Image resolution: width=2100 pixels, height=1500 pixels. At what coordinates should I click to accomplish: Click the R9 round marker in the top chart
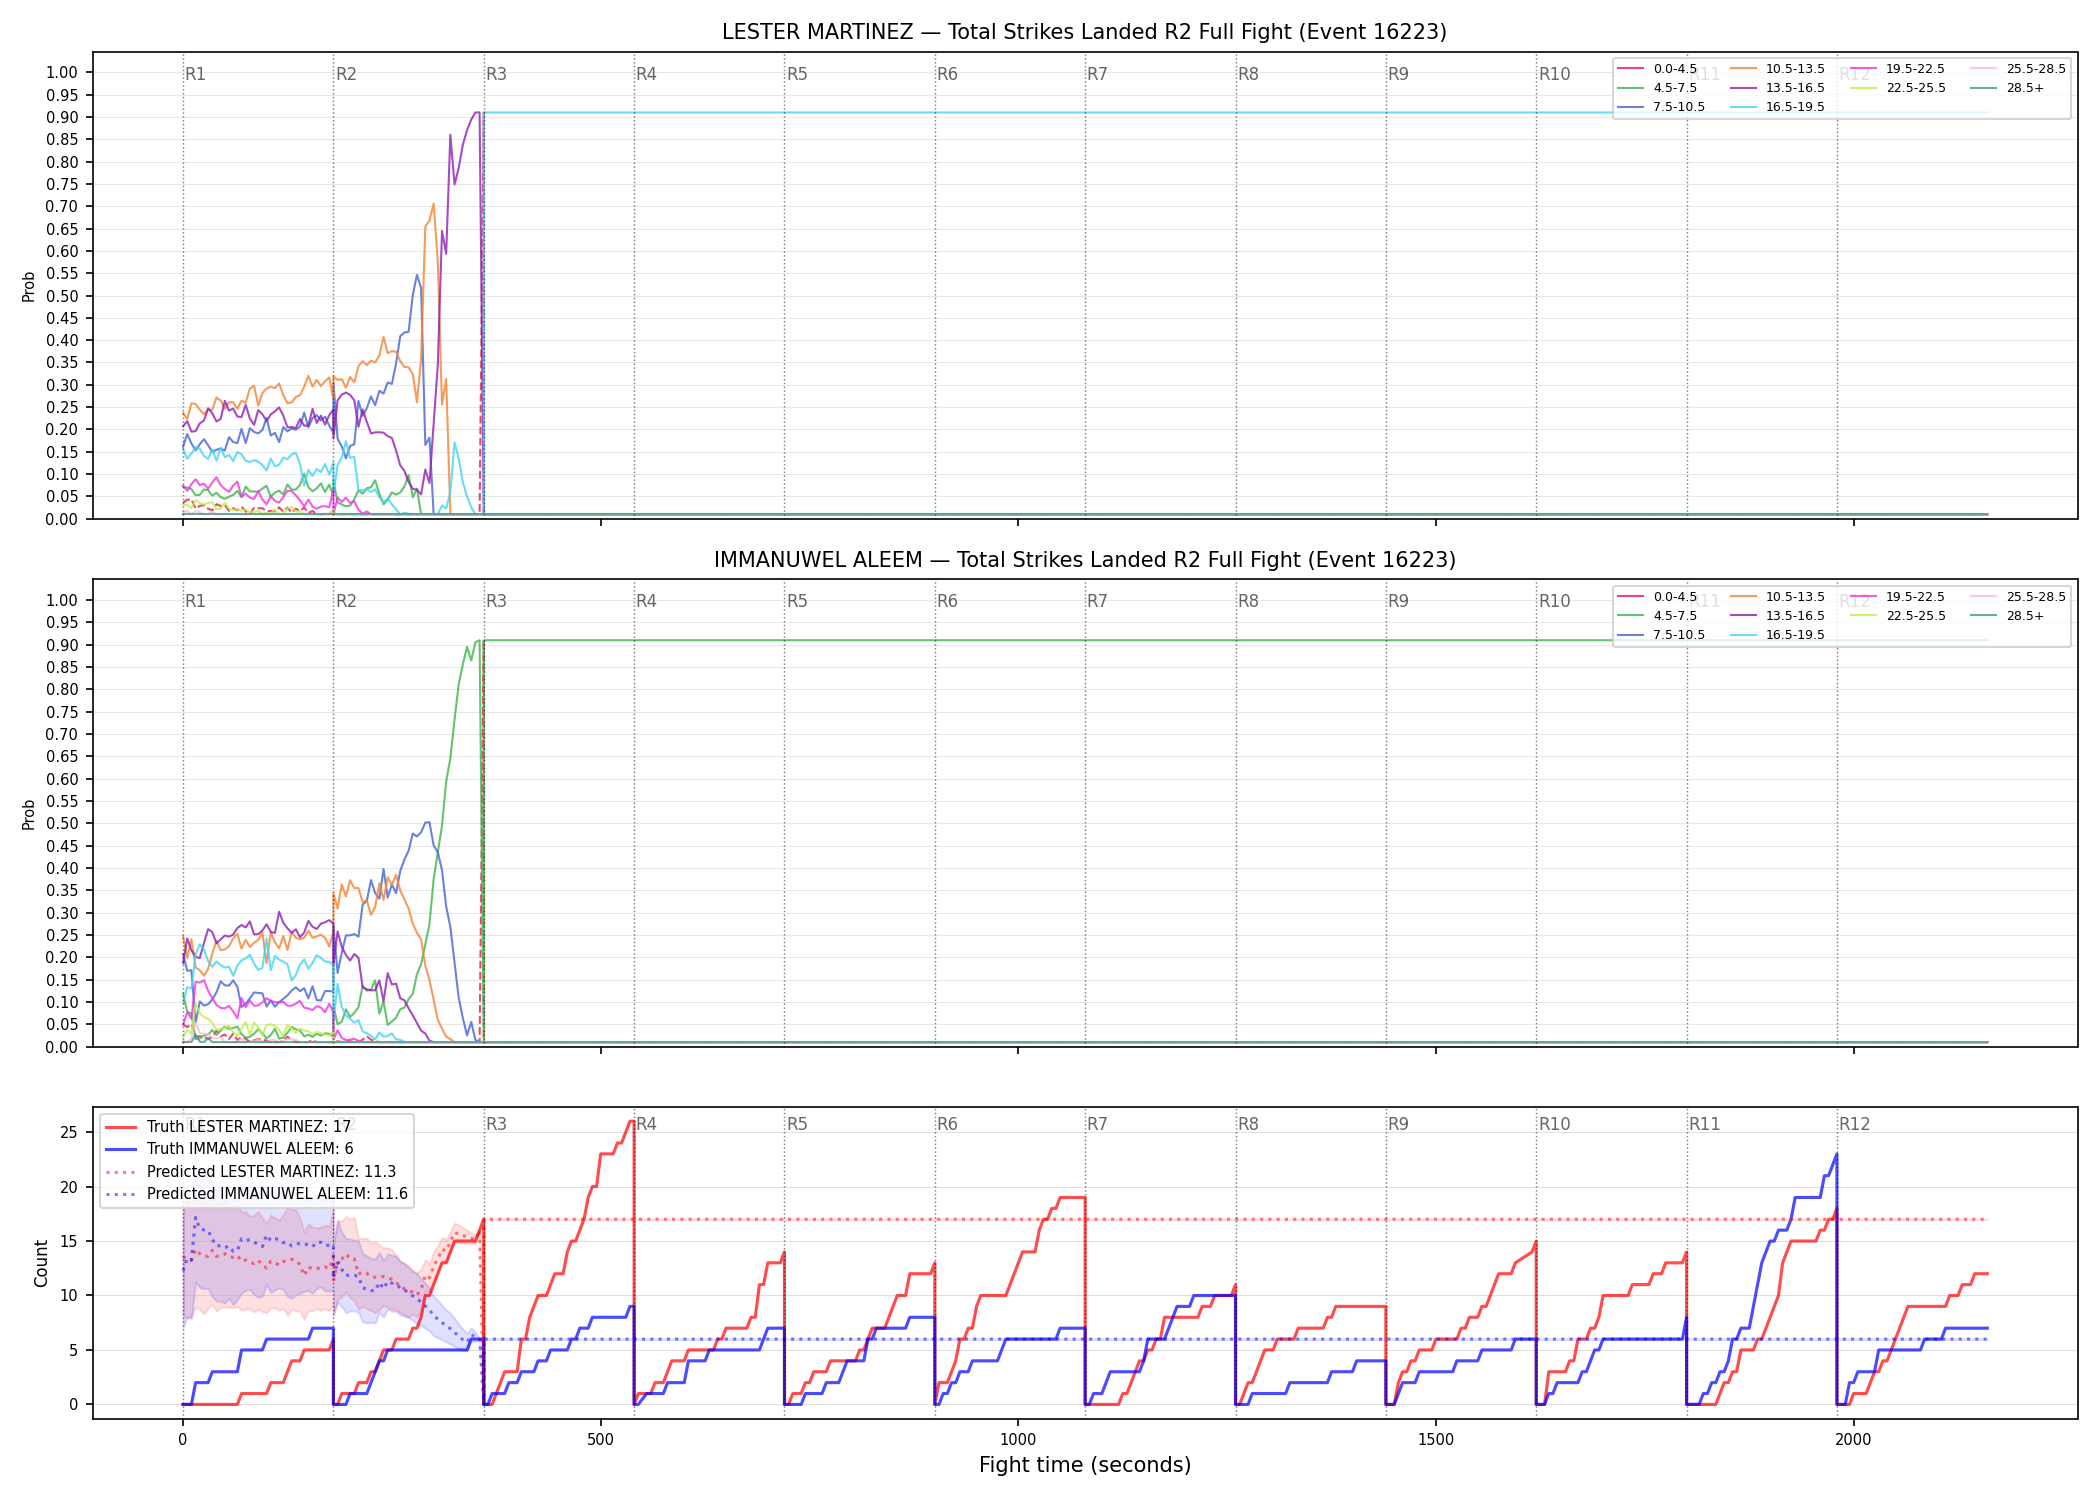click(1398, 74)
